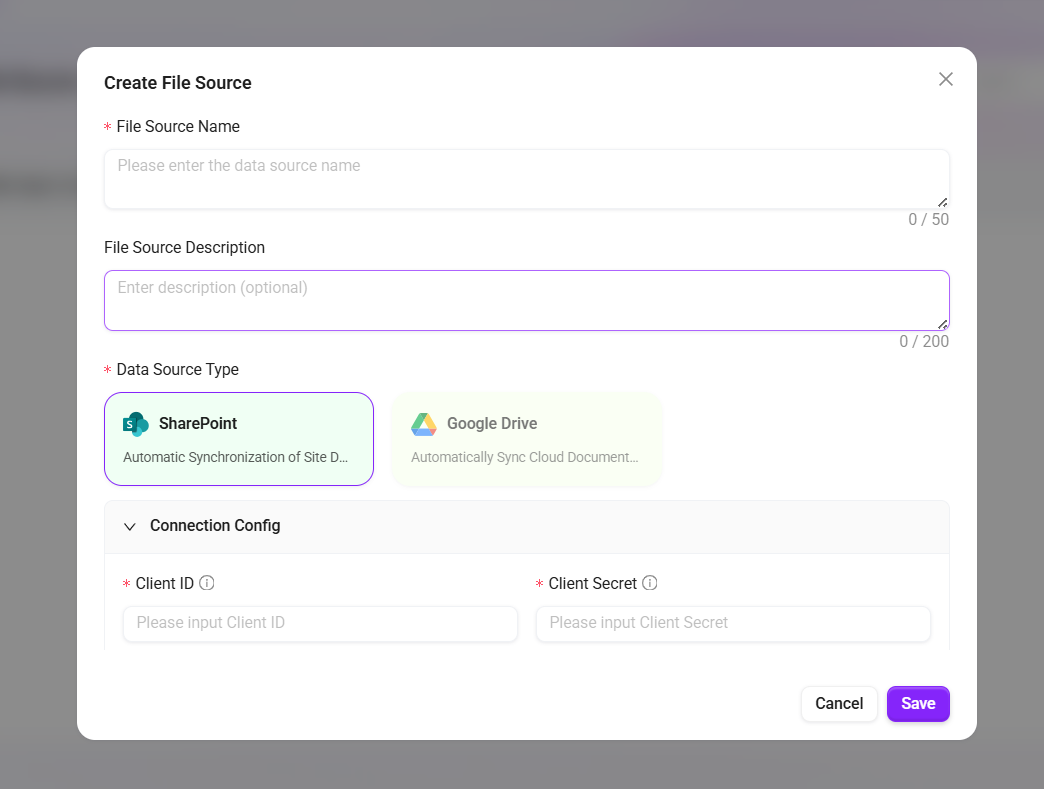Open the Client ID info tooltip icon
This screenshot has height=789, width=1044.
pos(207,583)
